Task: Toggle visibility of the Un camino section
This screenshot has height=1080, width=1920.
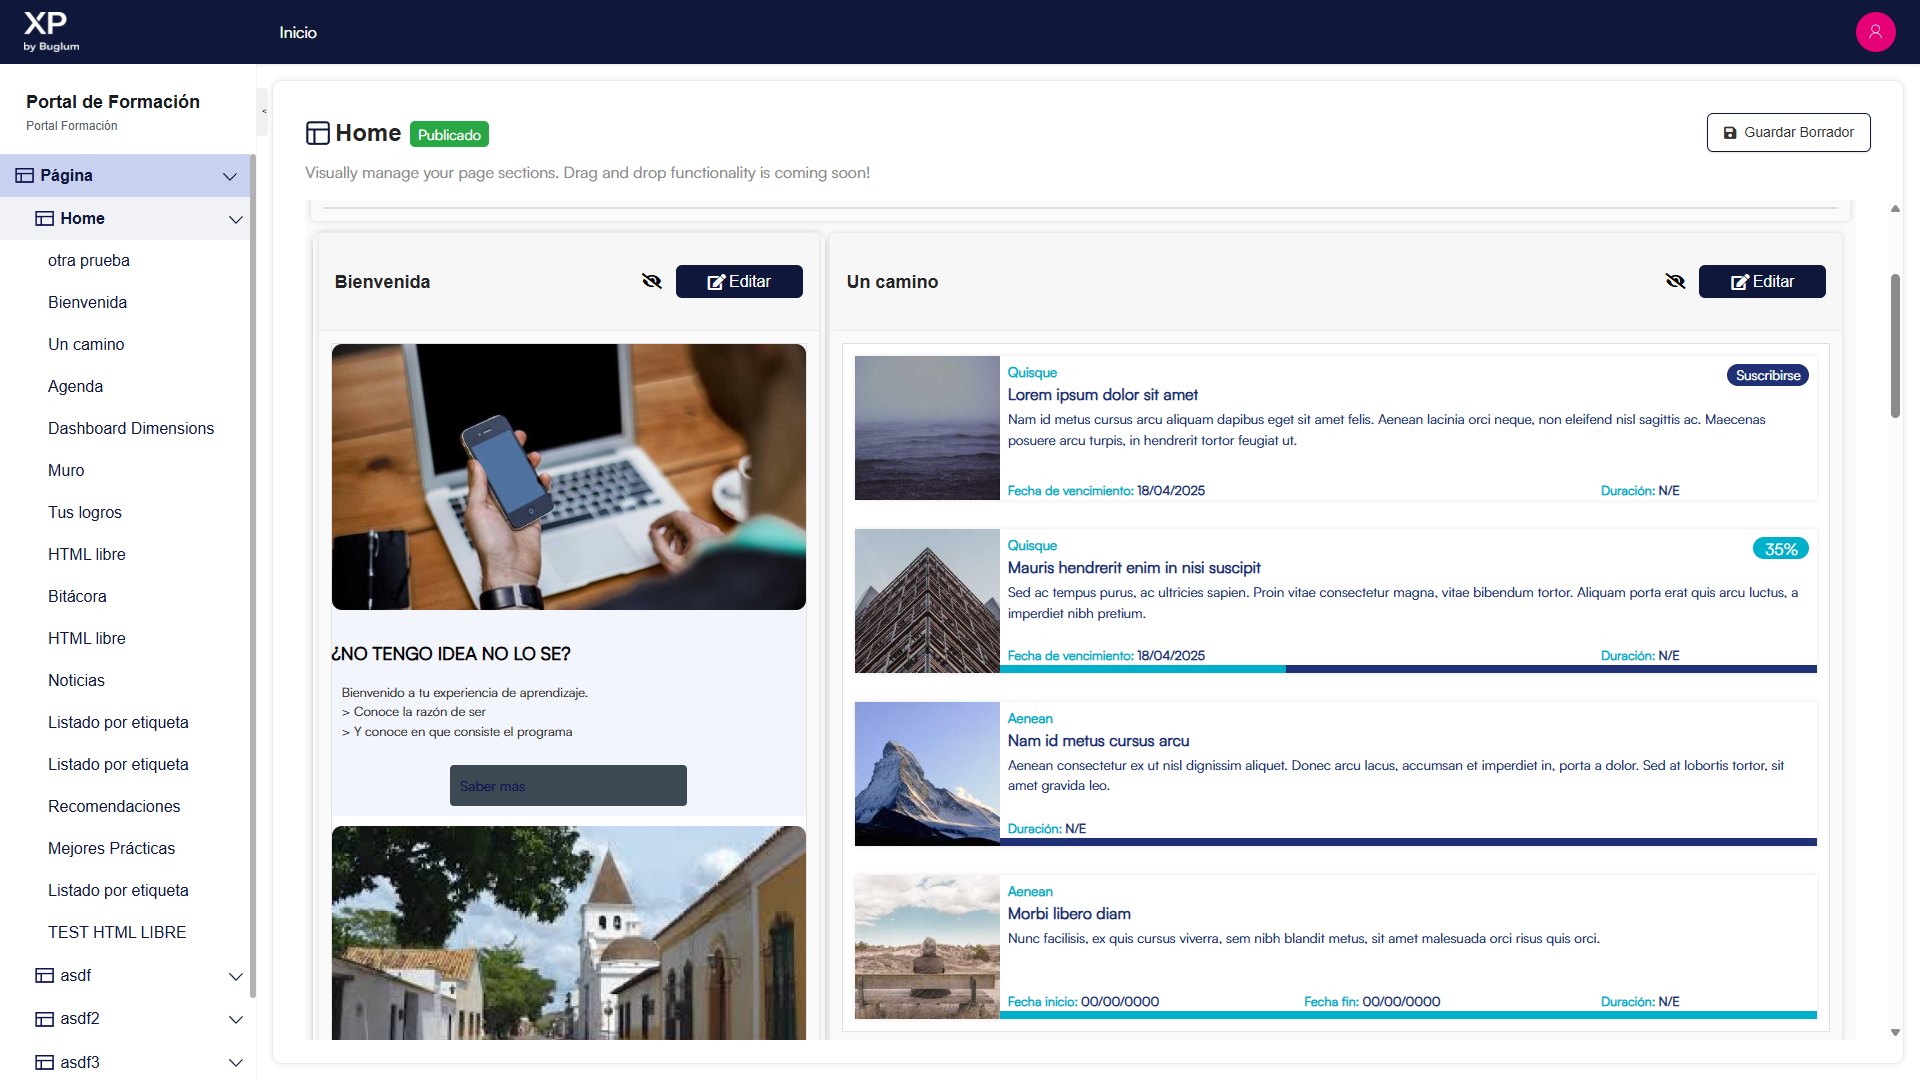Action: click(x=1676, y=282)
